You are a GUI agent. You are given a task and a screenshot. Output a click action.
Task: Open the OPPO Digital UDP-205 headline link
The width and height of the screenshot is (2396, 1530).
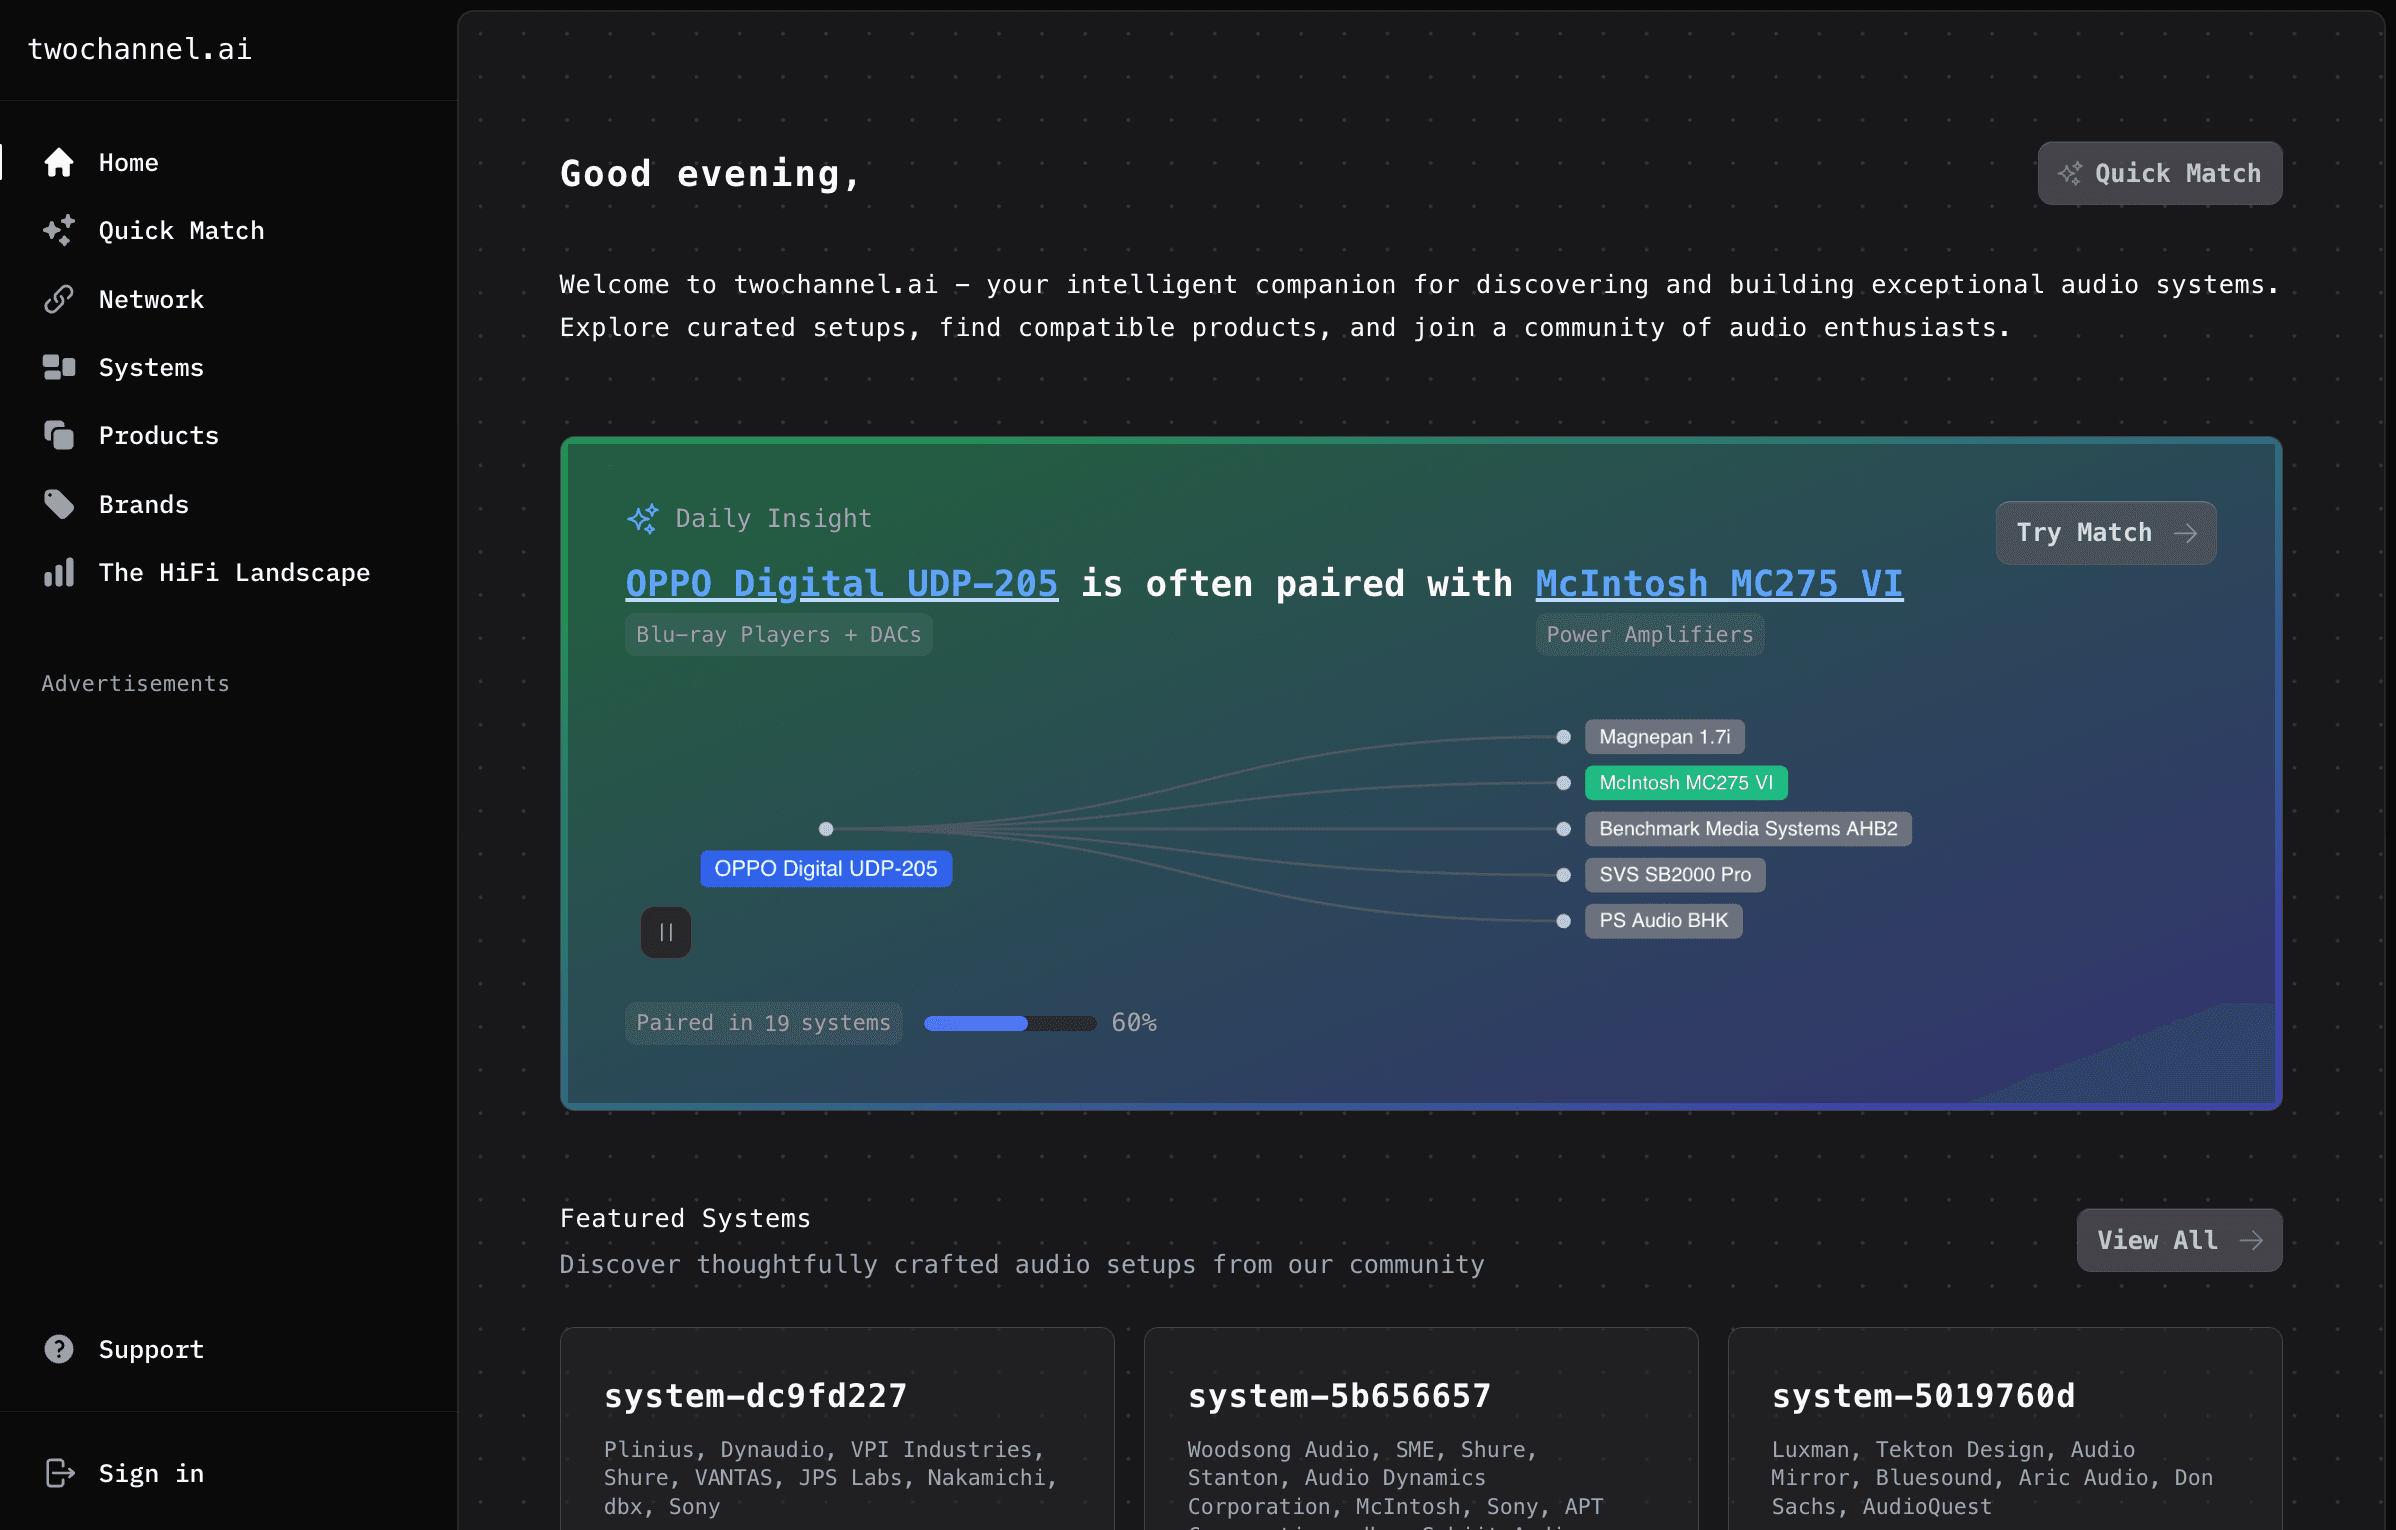(841, 584)
